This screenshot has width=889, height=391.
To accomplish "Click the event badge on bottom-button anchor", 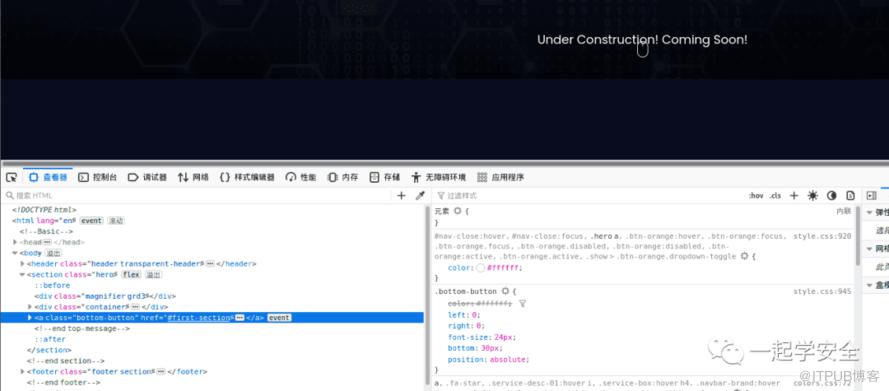I will tap(280, 317).
